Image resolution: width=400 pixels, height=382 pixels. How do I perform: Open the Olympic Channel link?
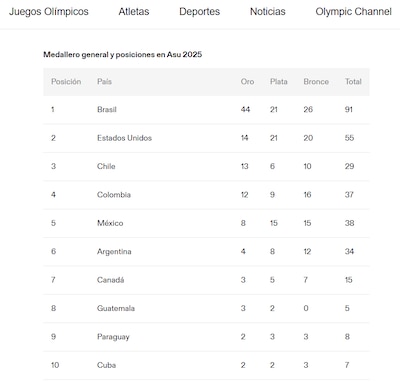click(354, 12)
